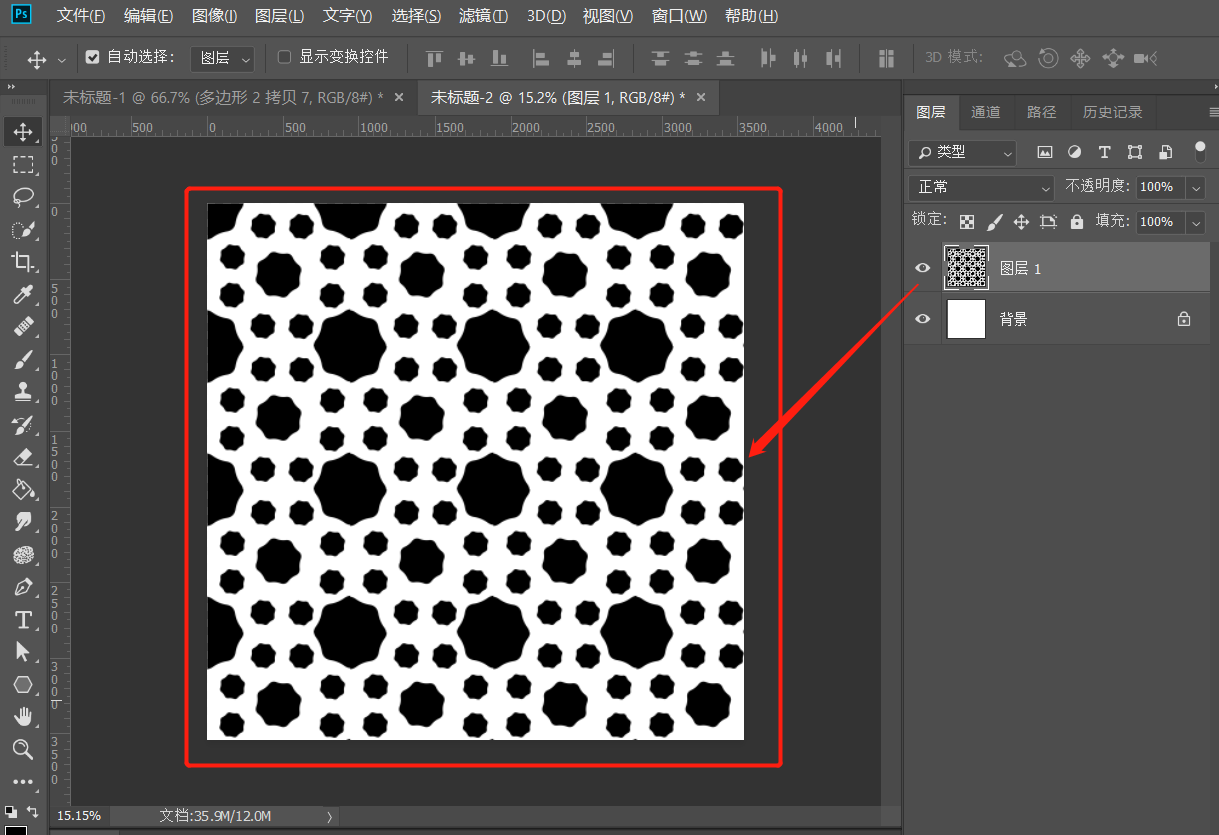Screen dimensions: 1219x835
Task: Open the blend mode 正常 dropdown
Action: (982, 187)
